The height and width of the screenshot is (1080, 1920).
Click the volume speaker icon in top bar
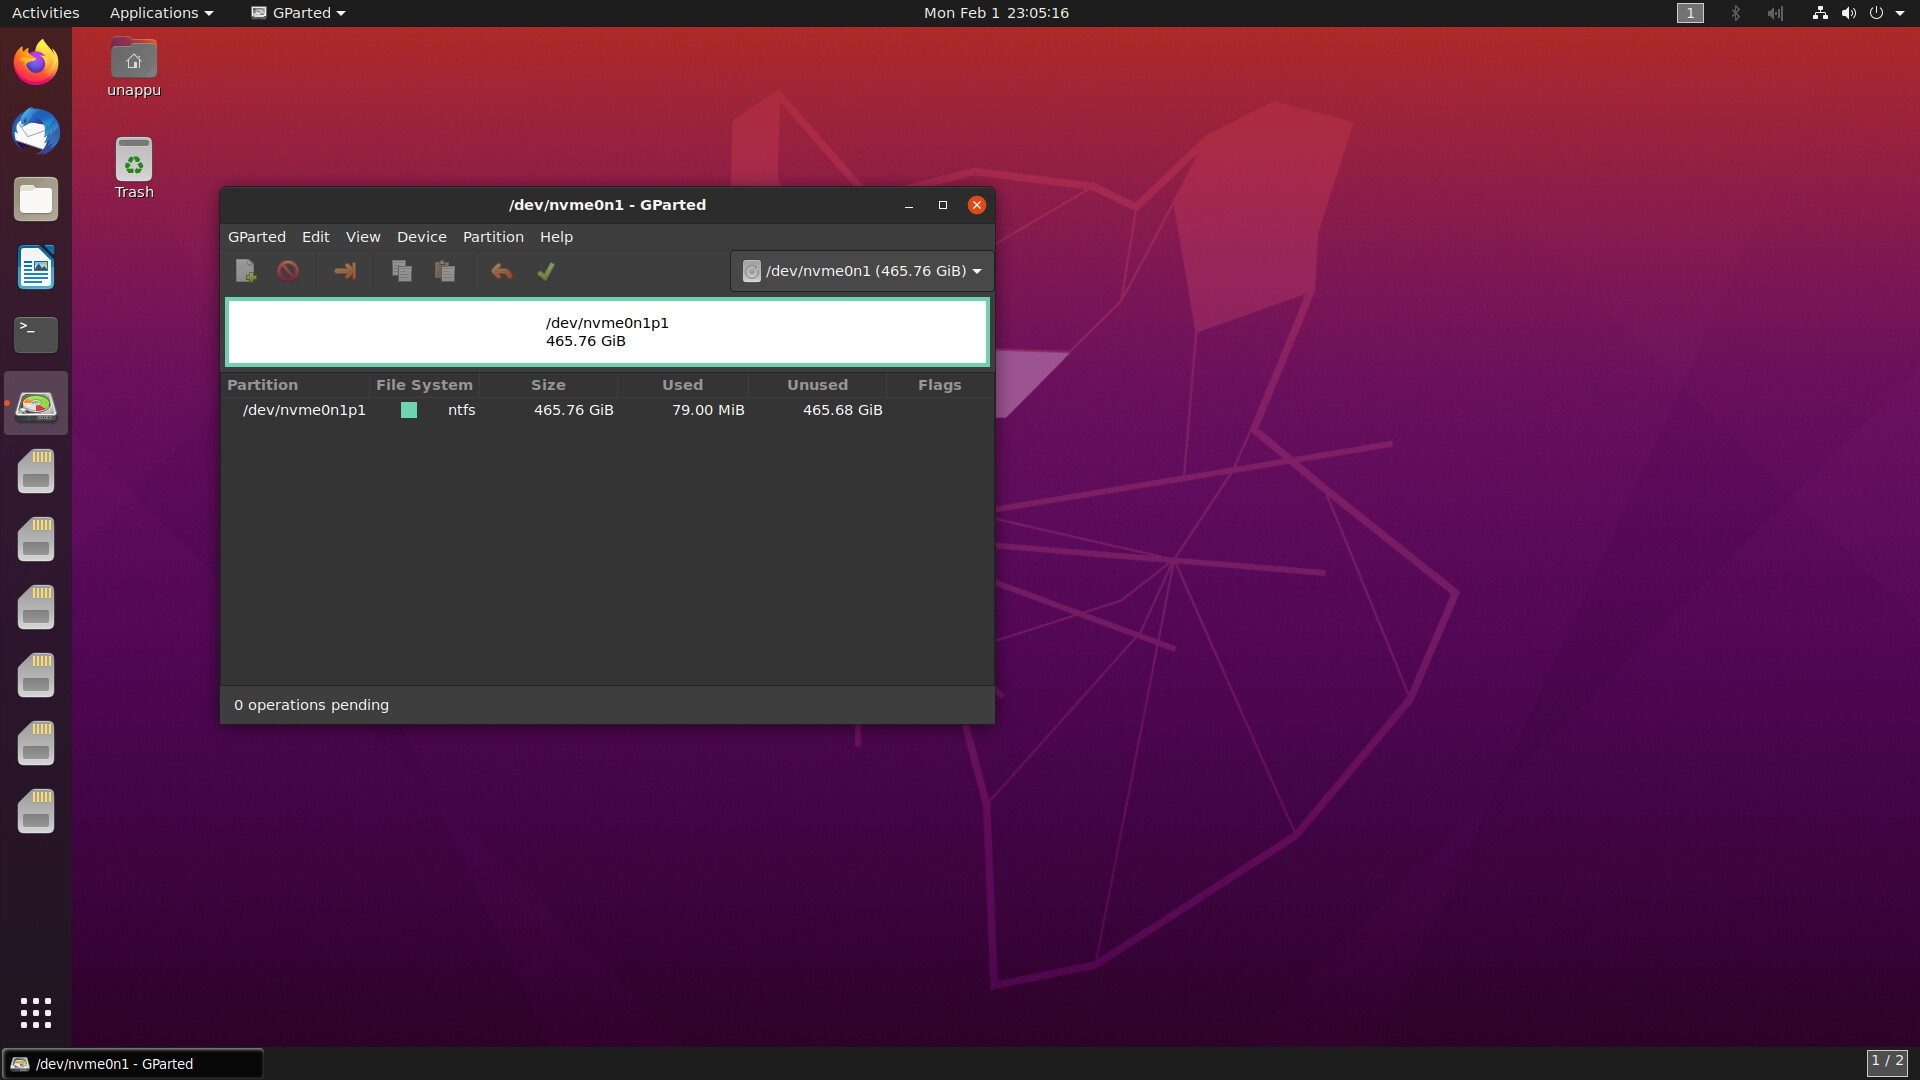click(x=1848, y=13)
